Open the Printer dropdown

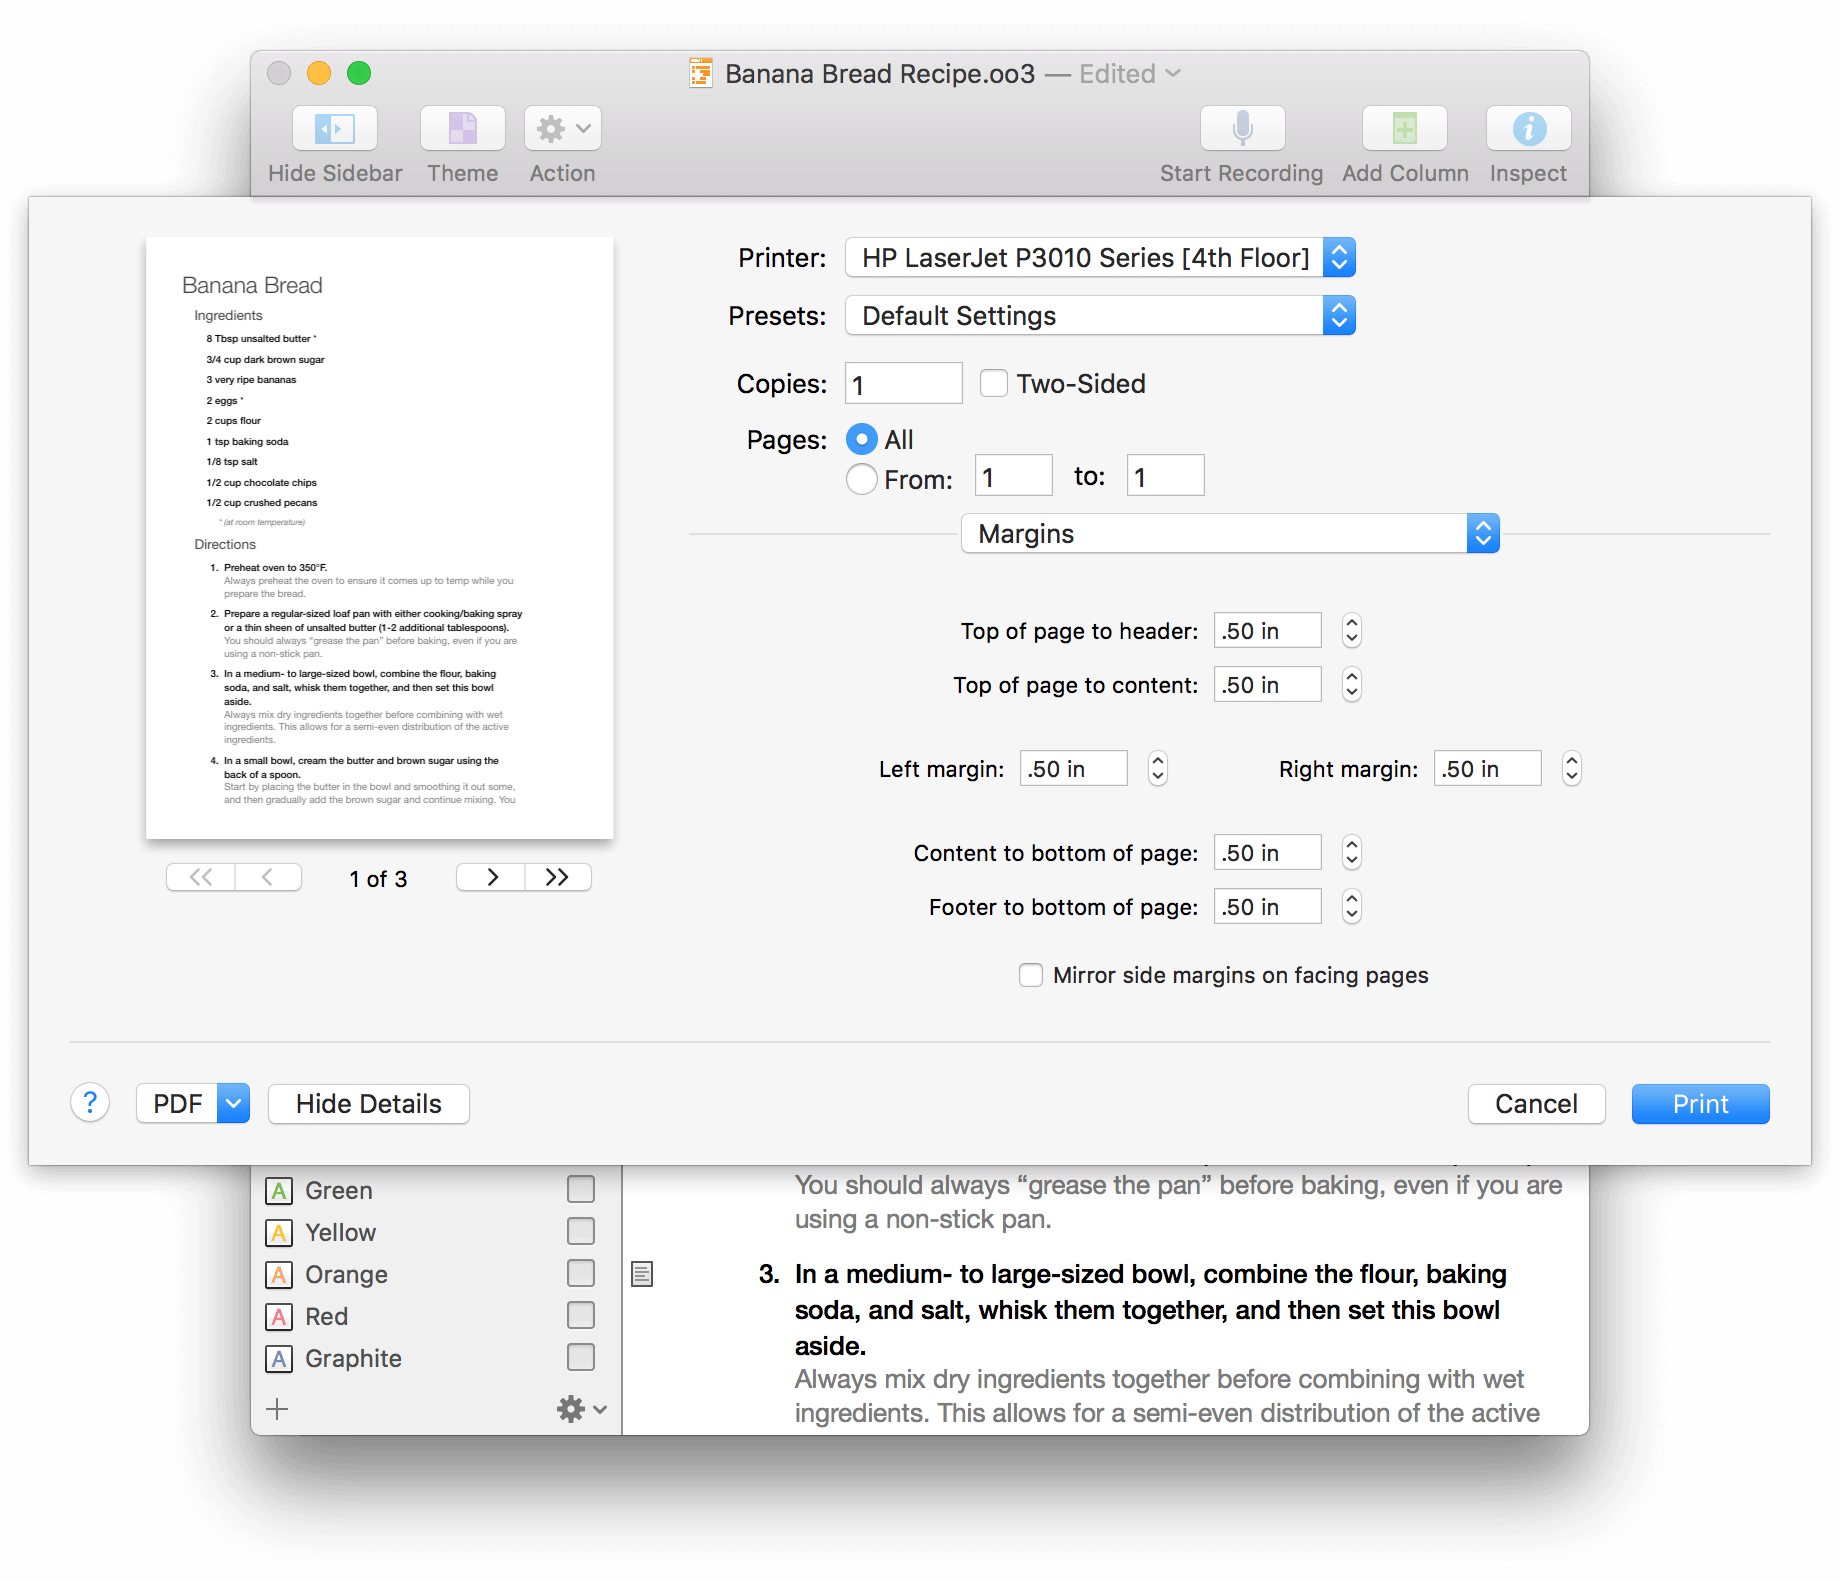tap(1100, 257)
